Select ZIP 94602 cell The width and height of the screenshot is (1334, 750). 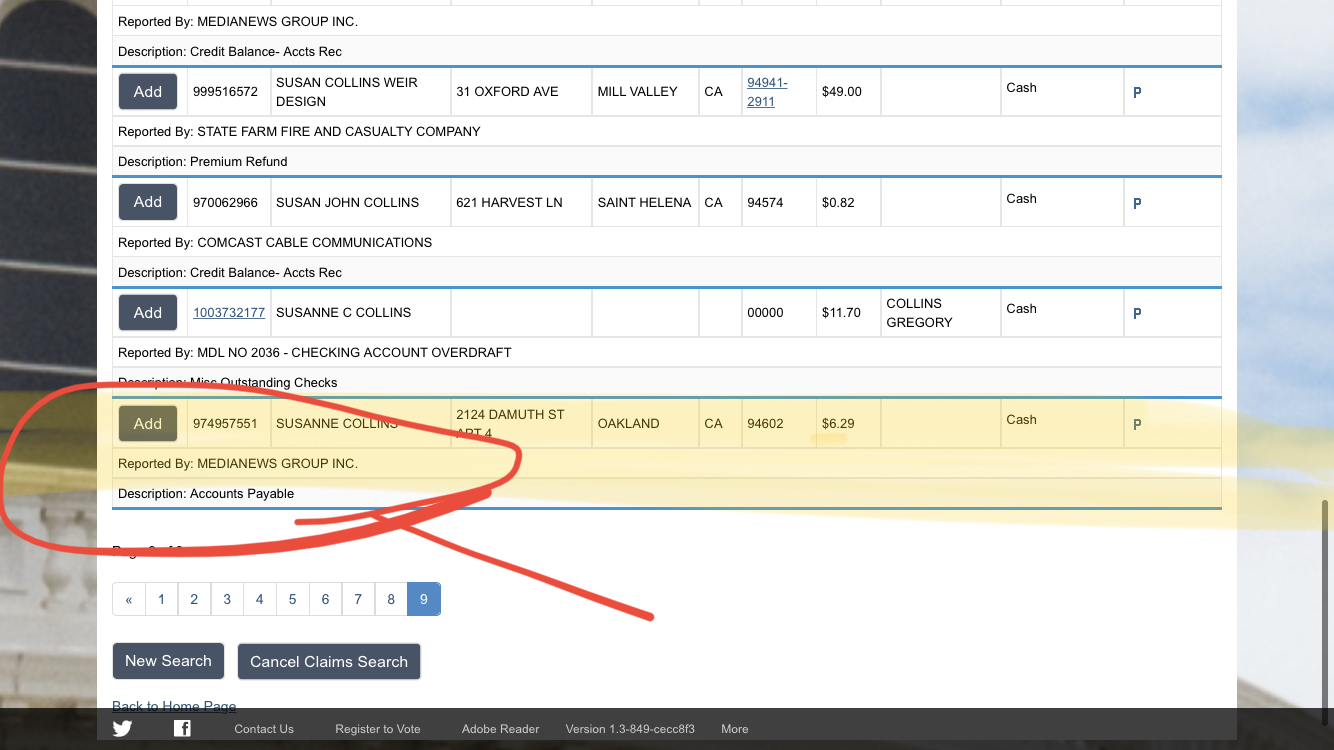779,423
